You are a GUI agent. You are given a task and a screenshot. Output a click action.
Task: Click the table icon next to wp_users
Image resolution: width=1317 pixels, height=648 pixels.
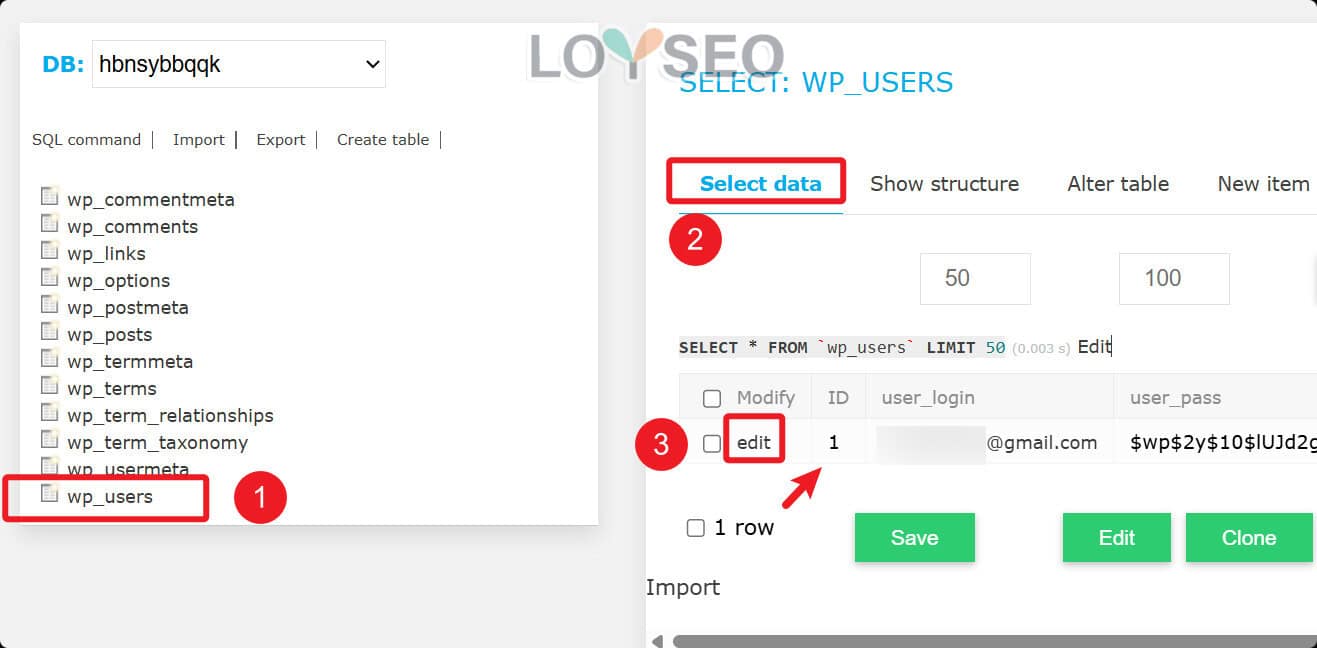click(50, 493)
